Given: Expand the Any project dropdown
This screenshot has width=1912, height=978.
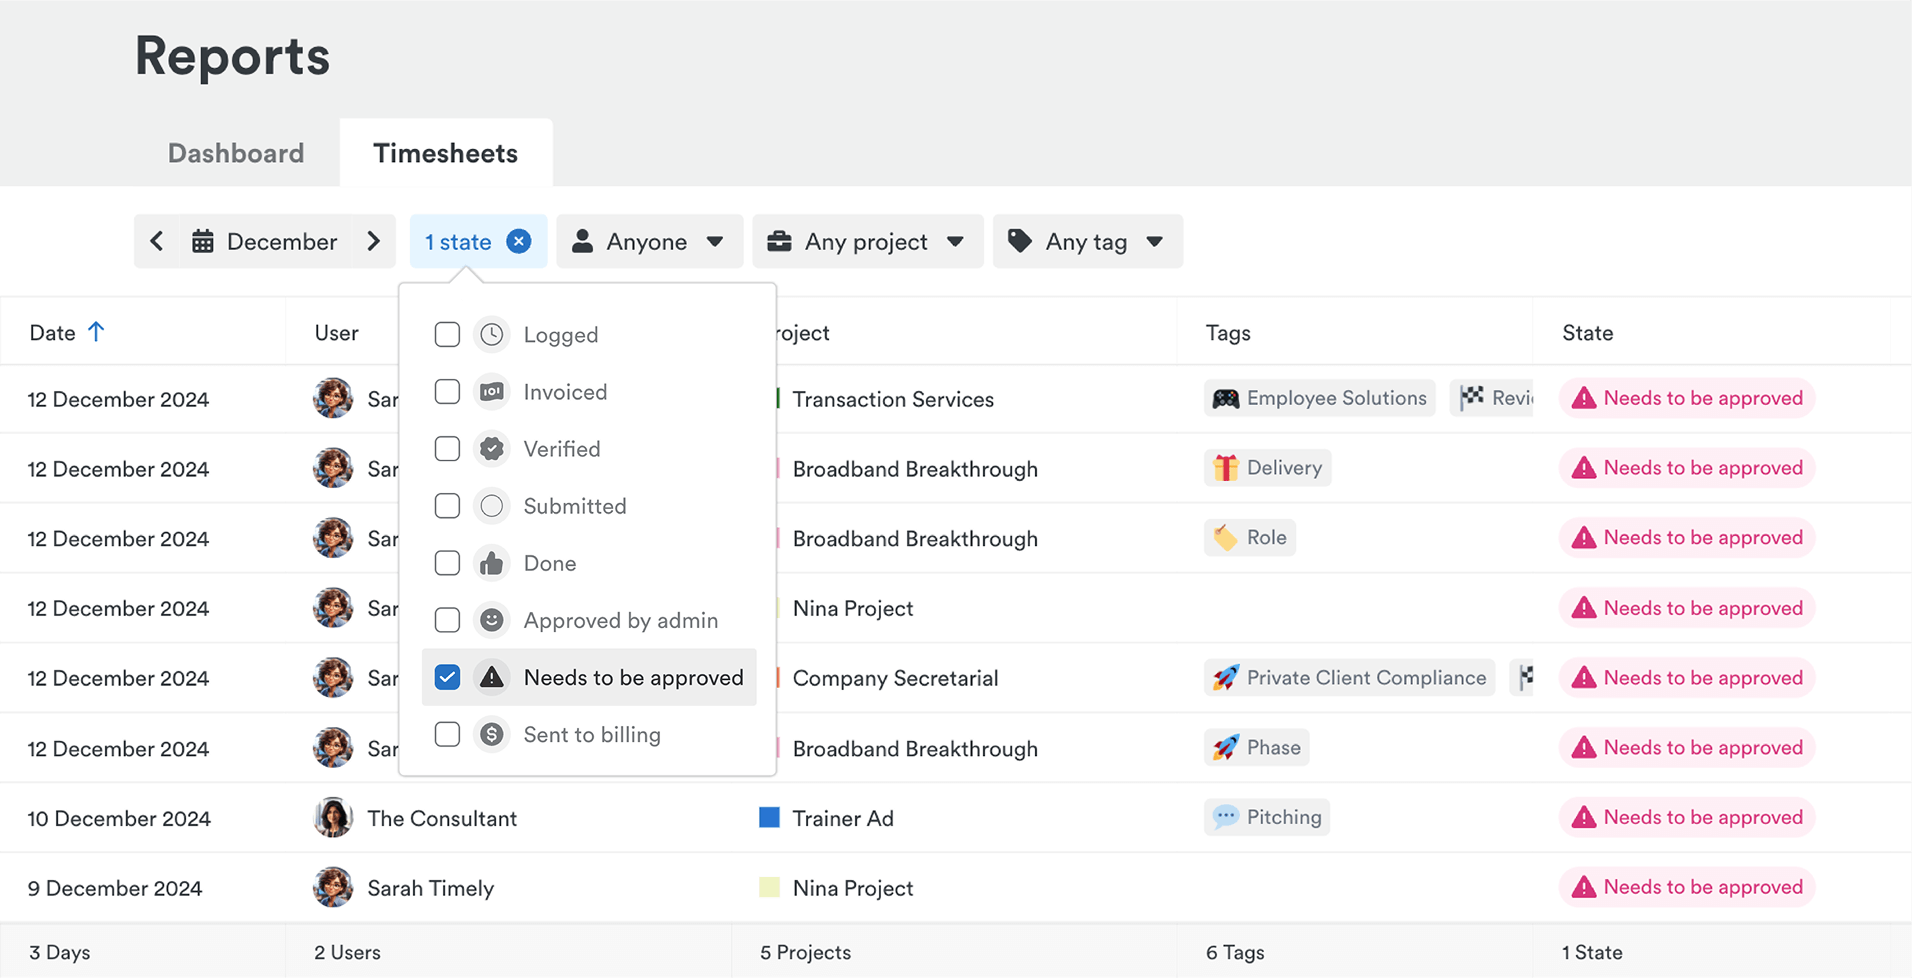Looking at the screenshot, I should 867,241.
